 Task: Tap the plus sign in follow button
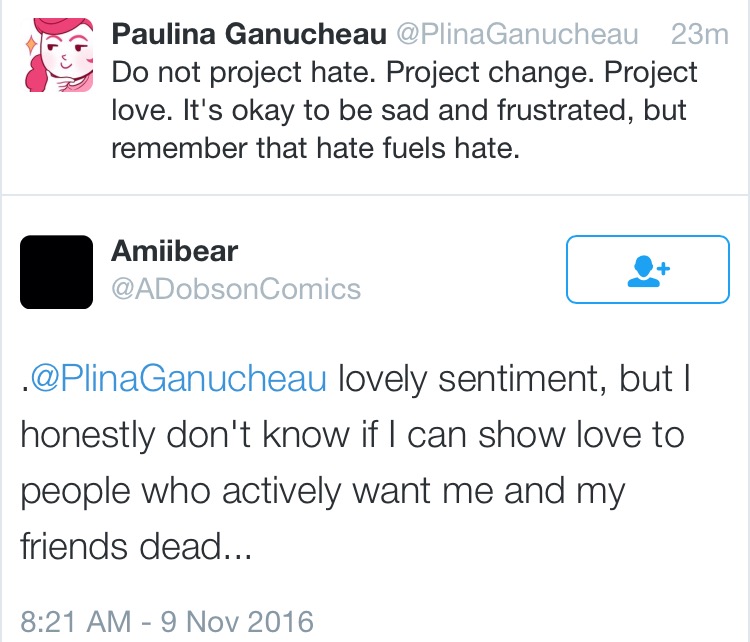pyautogui.click(x=663, y=268)
